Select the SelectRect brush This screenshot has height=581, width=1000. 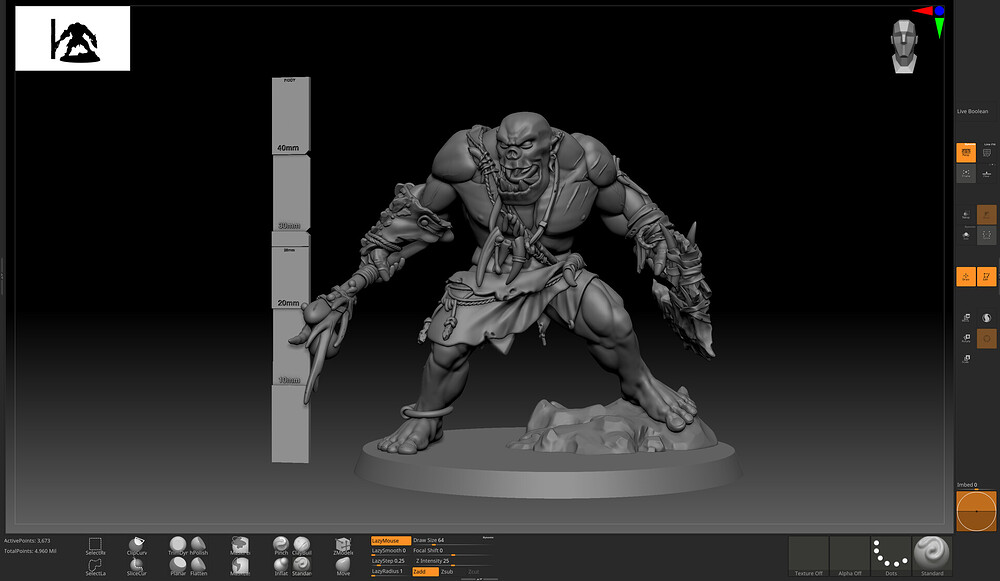pyautogui.click(x=96, y=545)
